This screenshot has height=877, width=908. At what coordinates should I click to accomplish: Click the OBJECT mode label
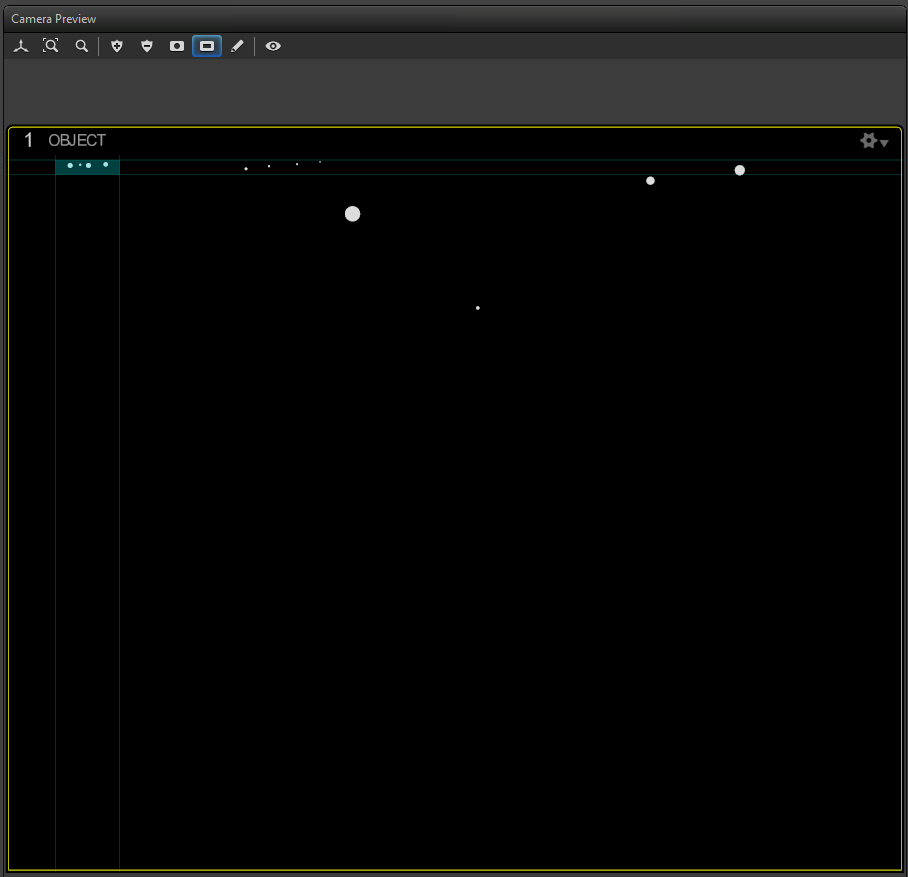pyautogui.click(x=77, y=141)
